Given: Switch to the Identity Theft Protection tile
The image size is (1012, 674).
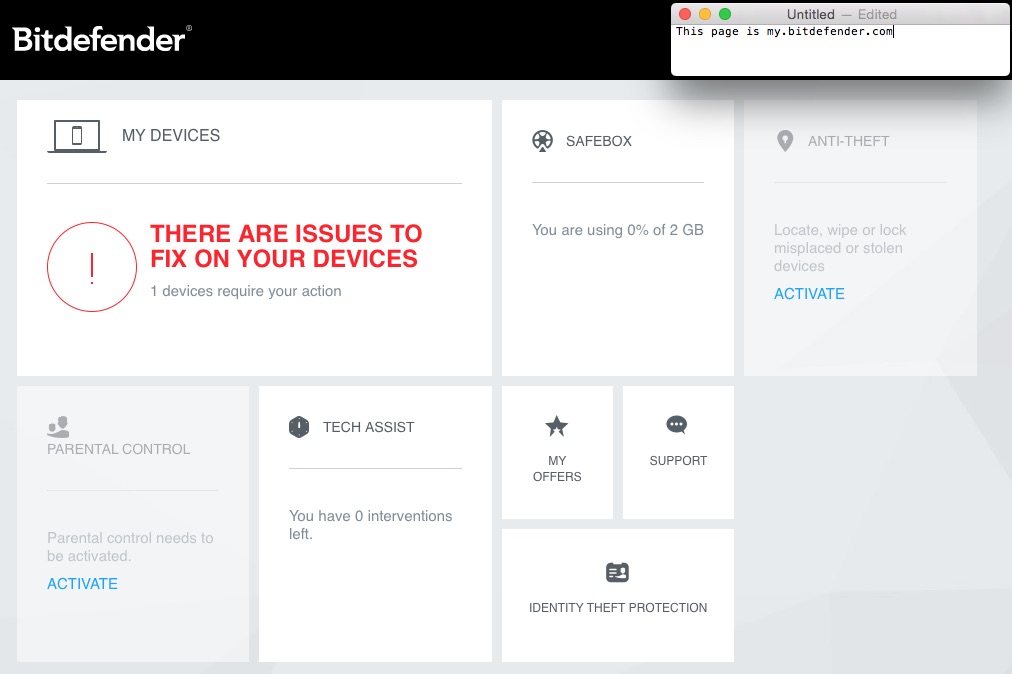Looking at the screenshot, I should pos(617,595).
